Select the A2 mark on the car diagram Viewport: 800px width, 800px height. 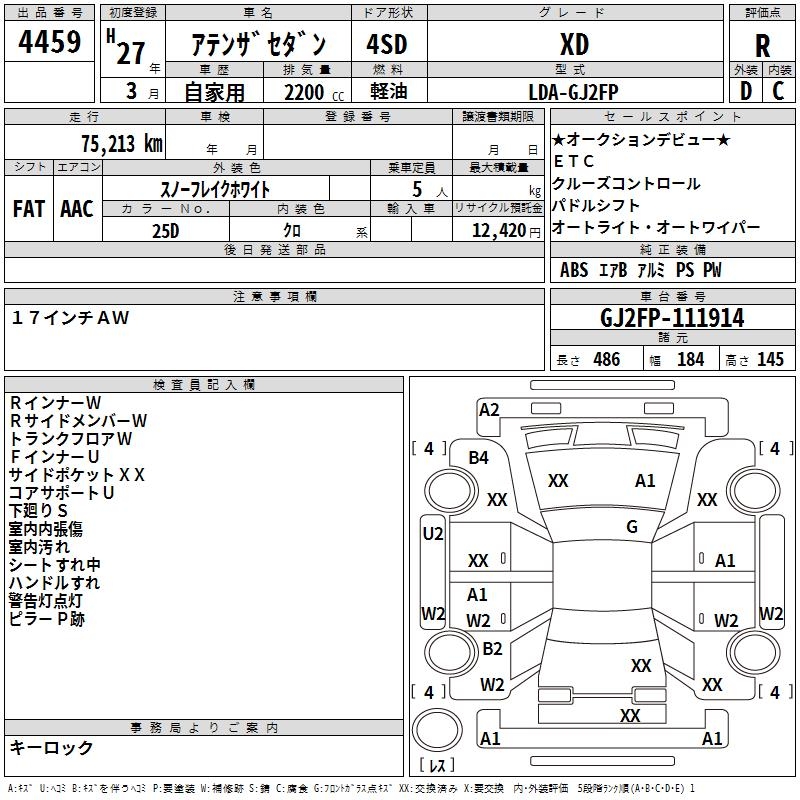pyautogui.click(x=489, y=410)
